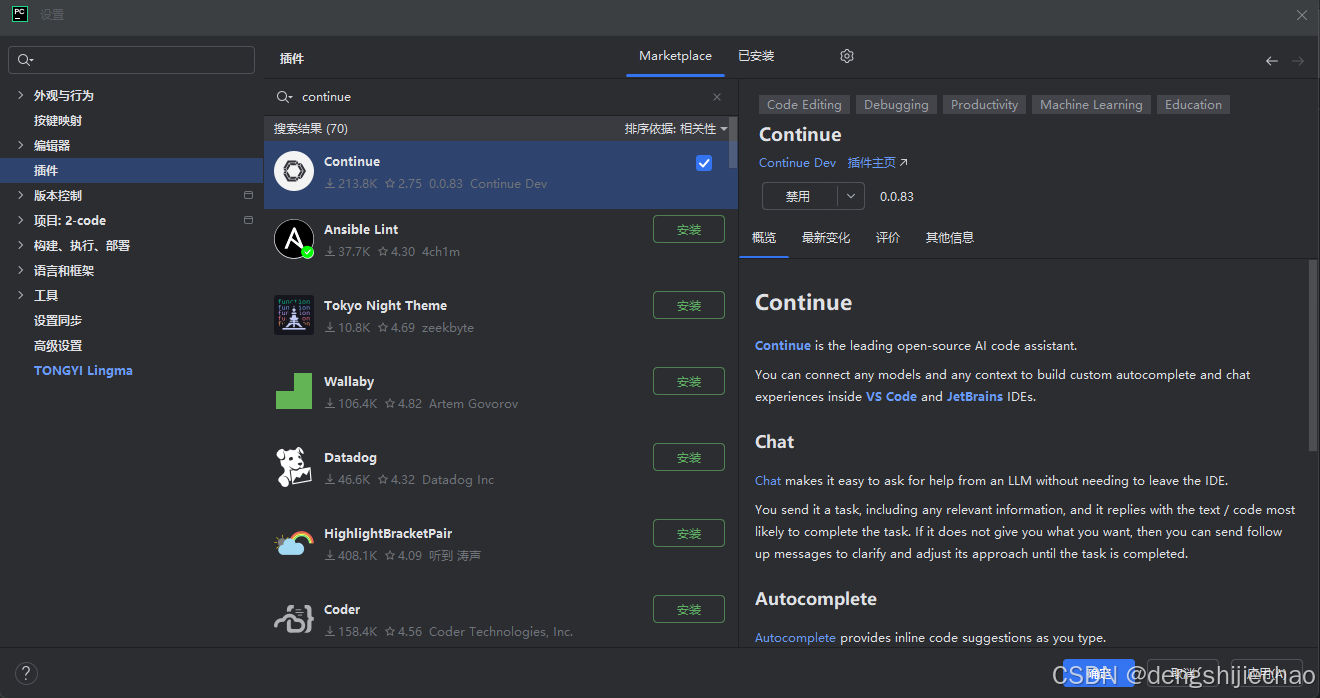This screenshot has height=698, width=1320.
Task: Follow the Autocomplete link
Action: [795, 637]
